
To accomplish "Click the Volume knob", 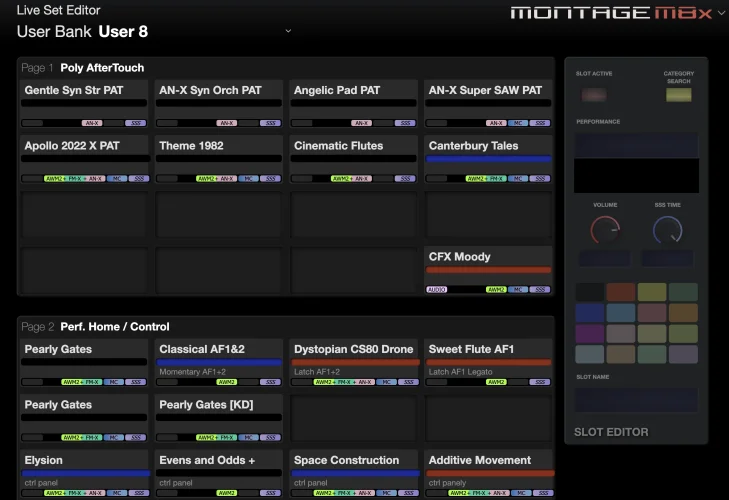I will coord(604,232).
